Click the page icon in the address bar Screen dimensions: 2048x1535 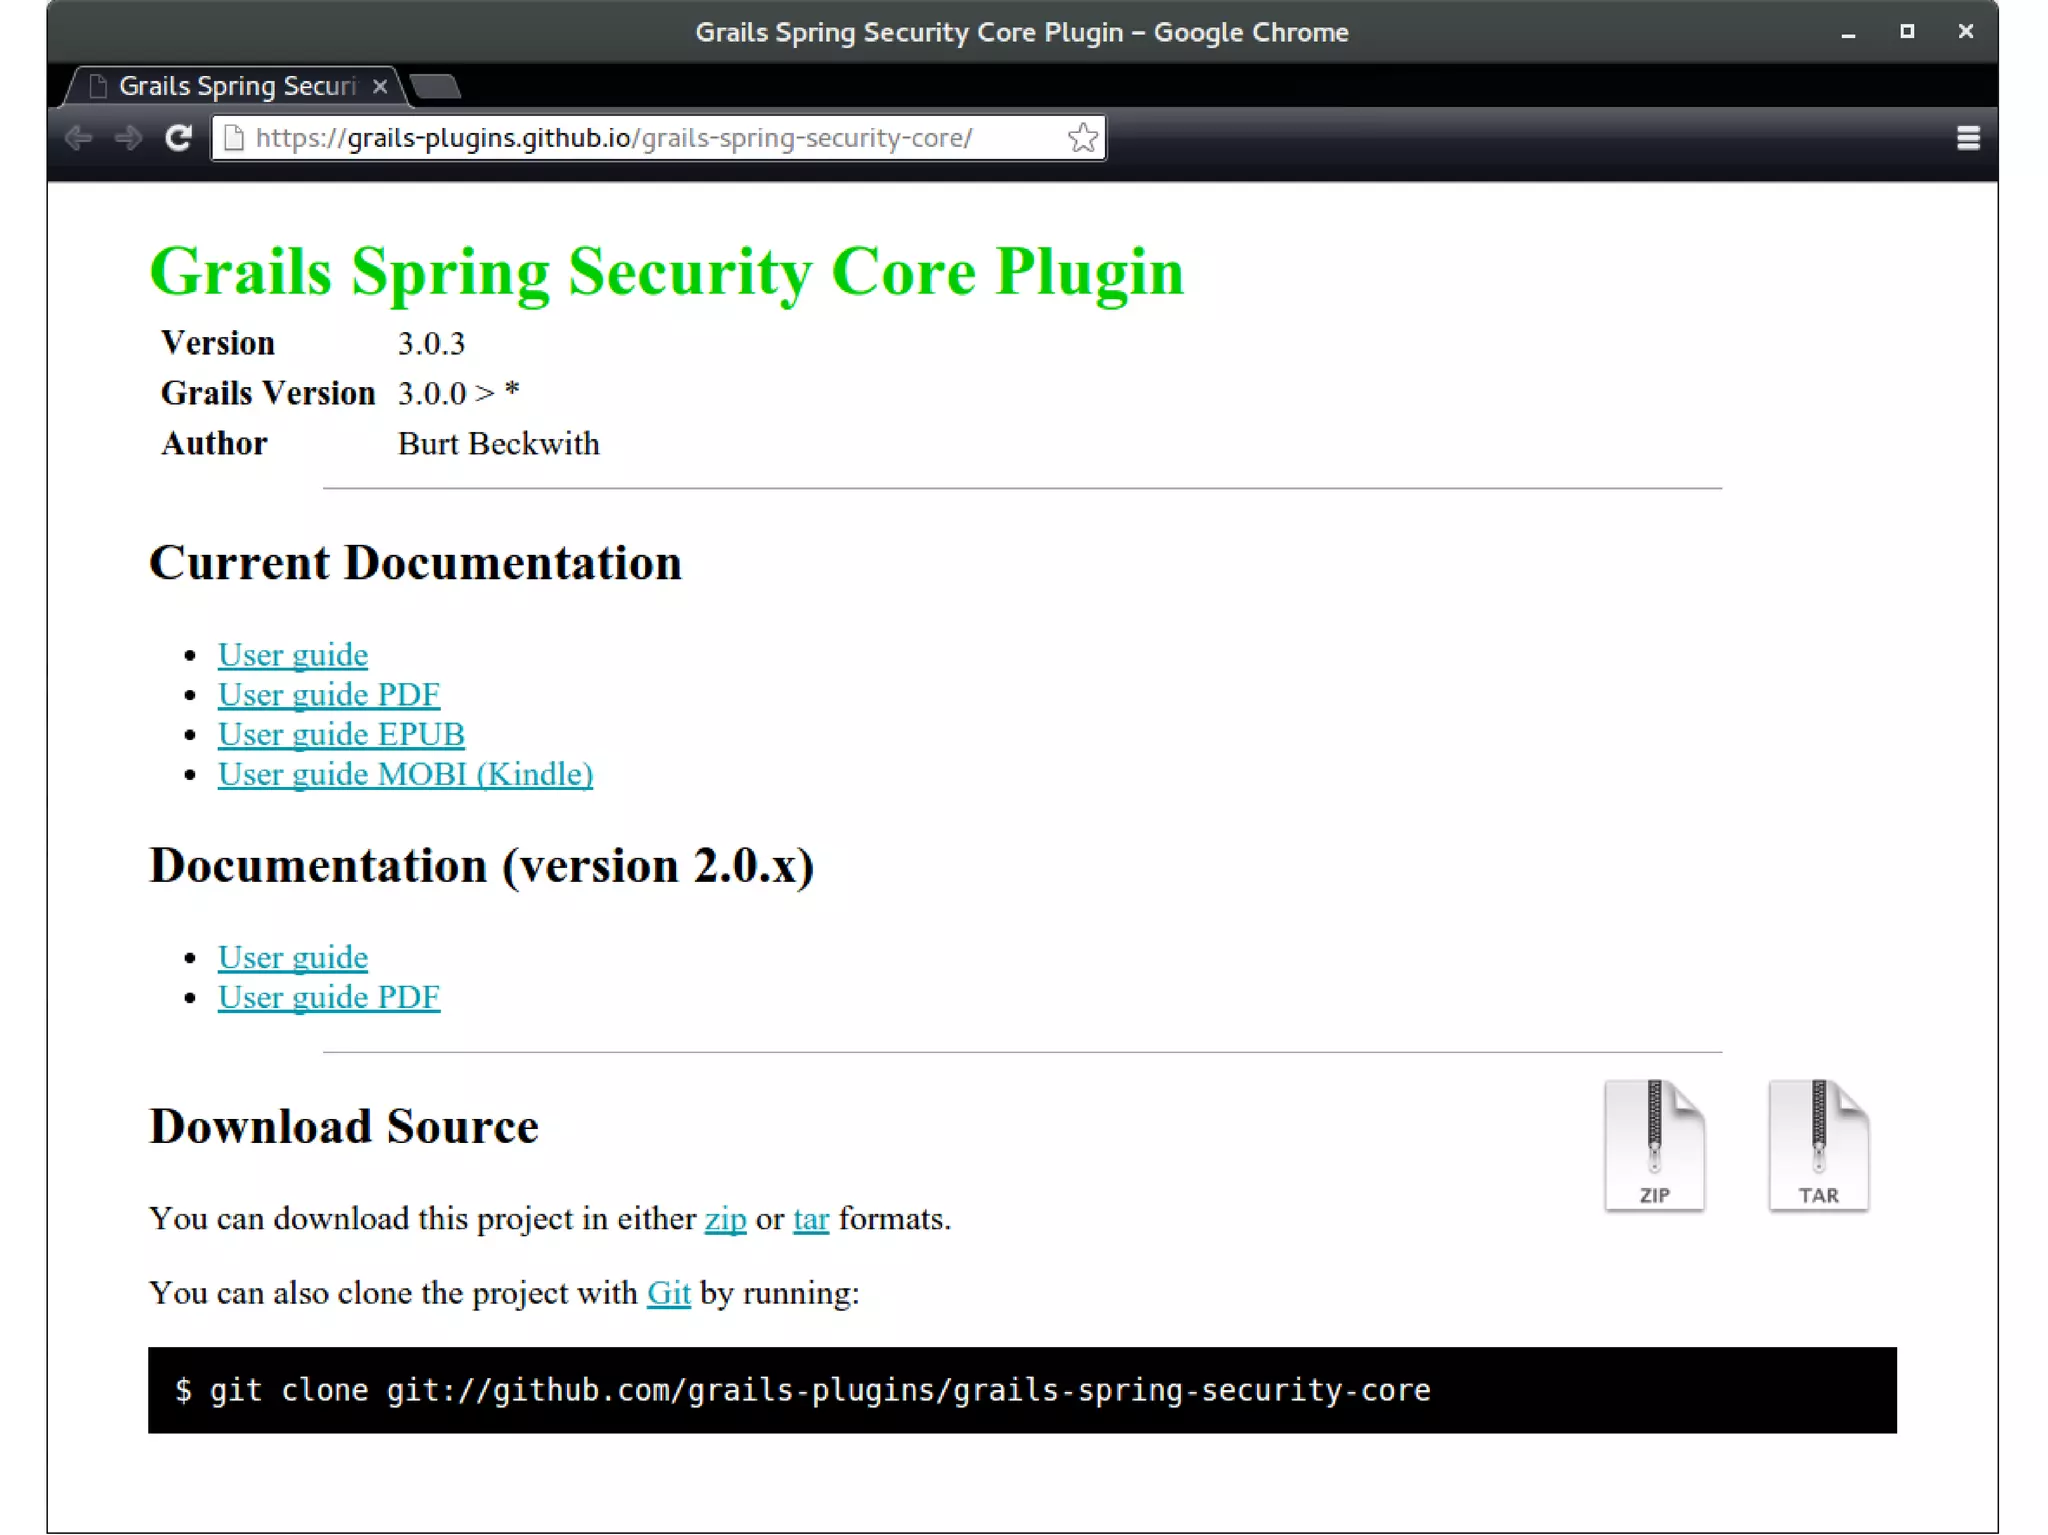pyautogui.click(x=234, y=138)
